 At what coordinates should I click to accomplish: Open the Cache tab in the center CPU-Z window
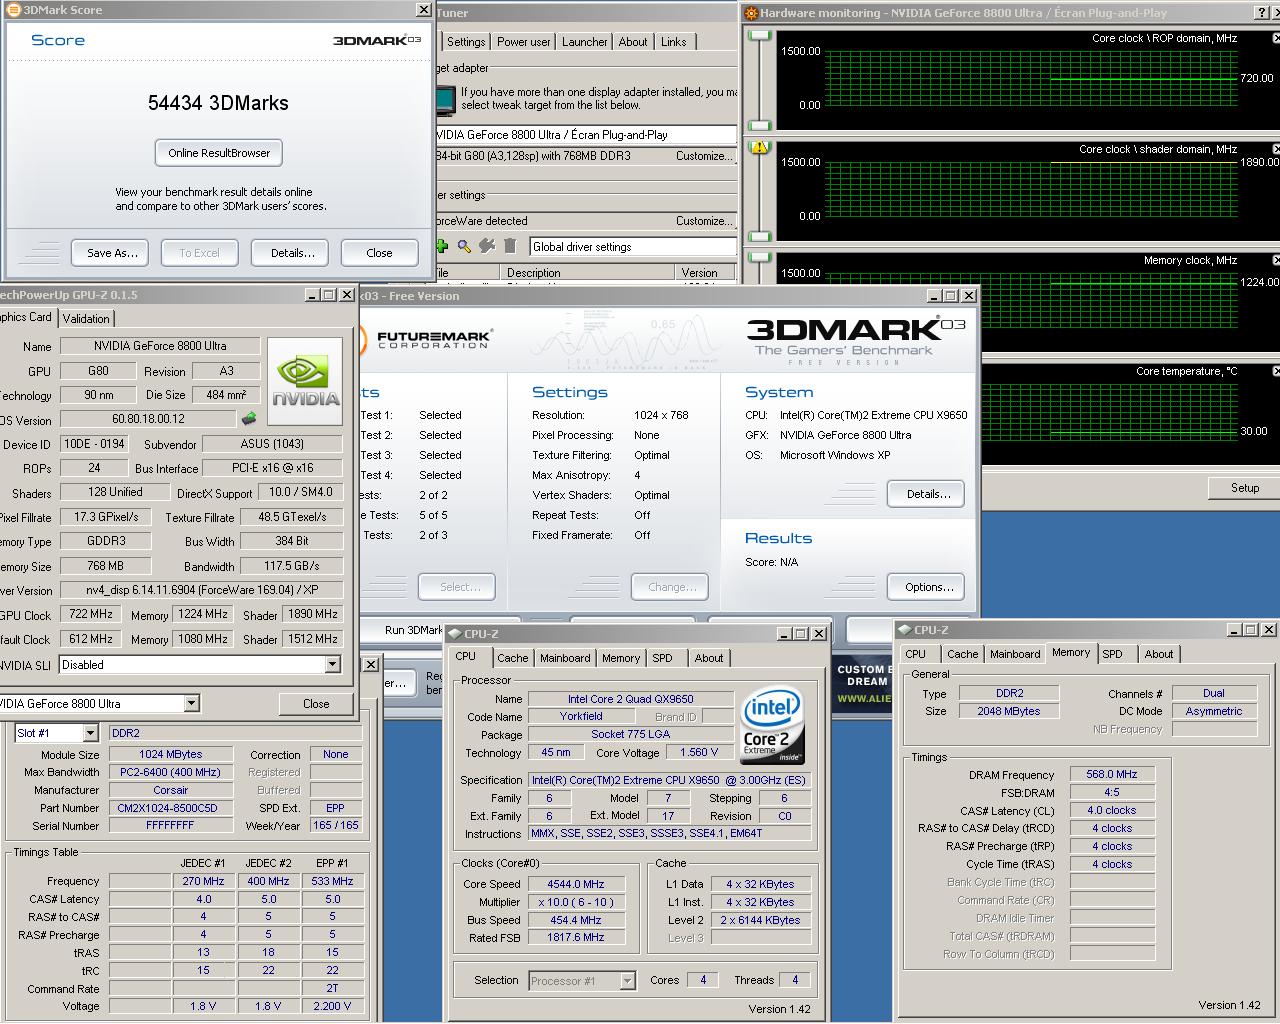(x=512, y=658)
